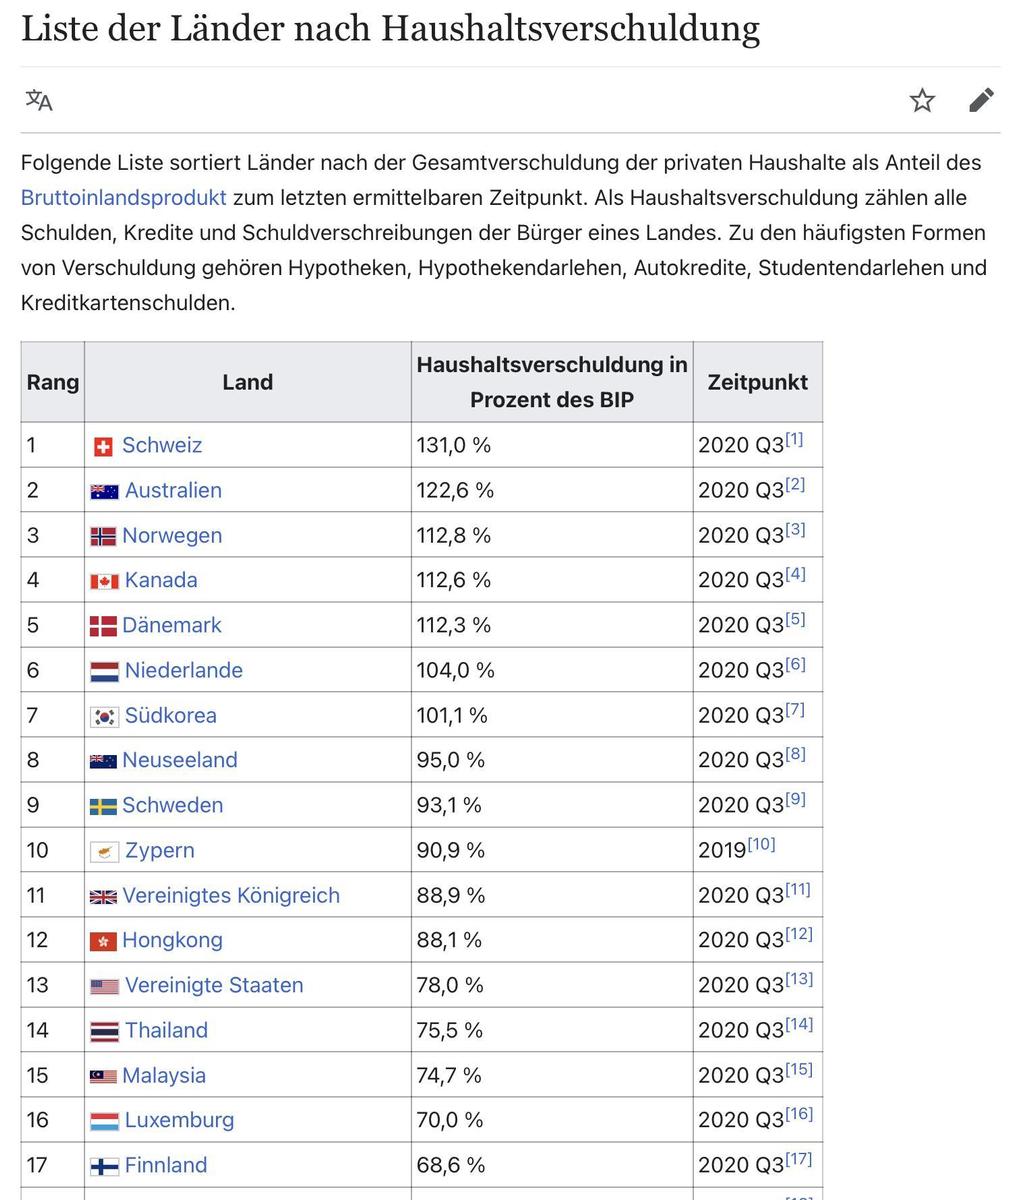Click the Haushaltsverschuldung in Prozent header

[x=552, y=382]
